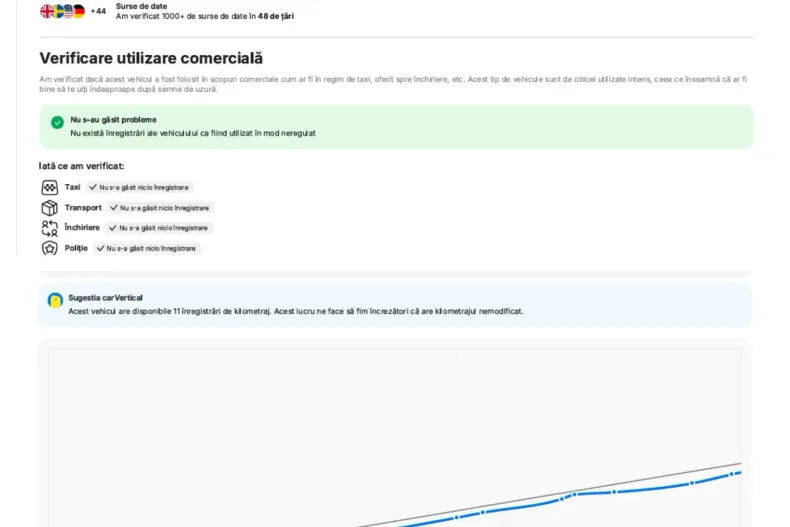This screenshot has height=527, width=790.
Task: Click the Închiriere 'no records found' status badge
Action: [159, 228]
